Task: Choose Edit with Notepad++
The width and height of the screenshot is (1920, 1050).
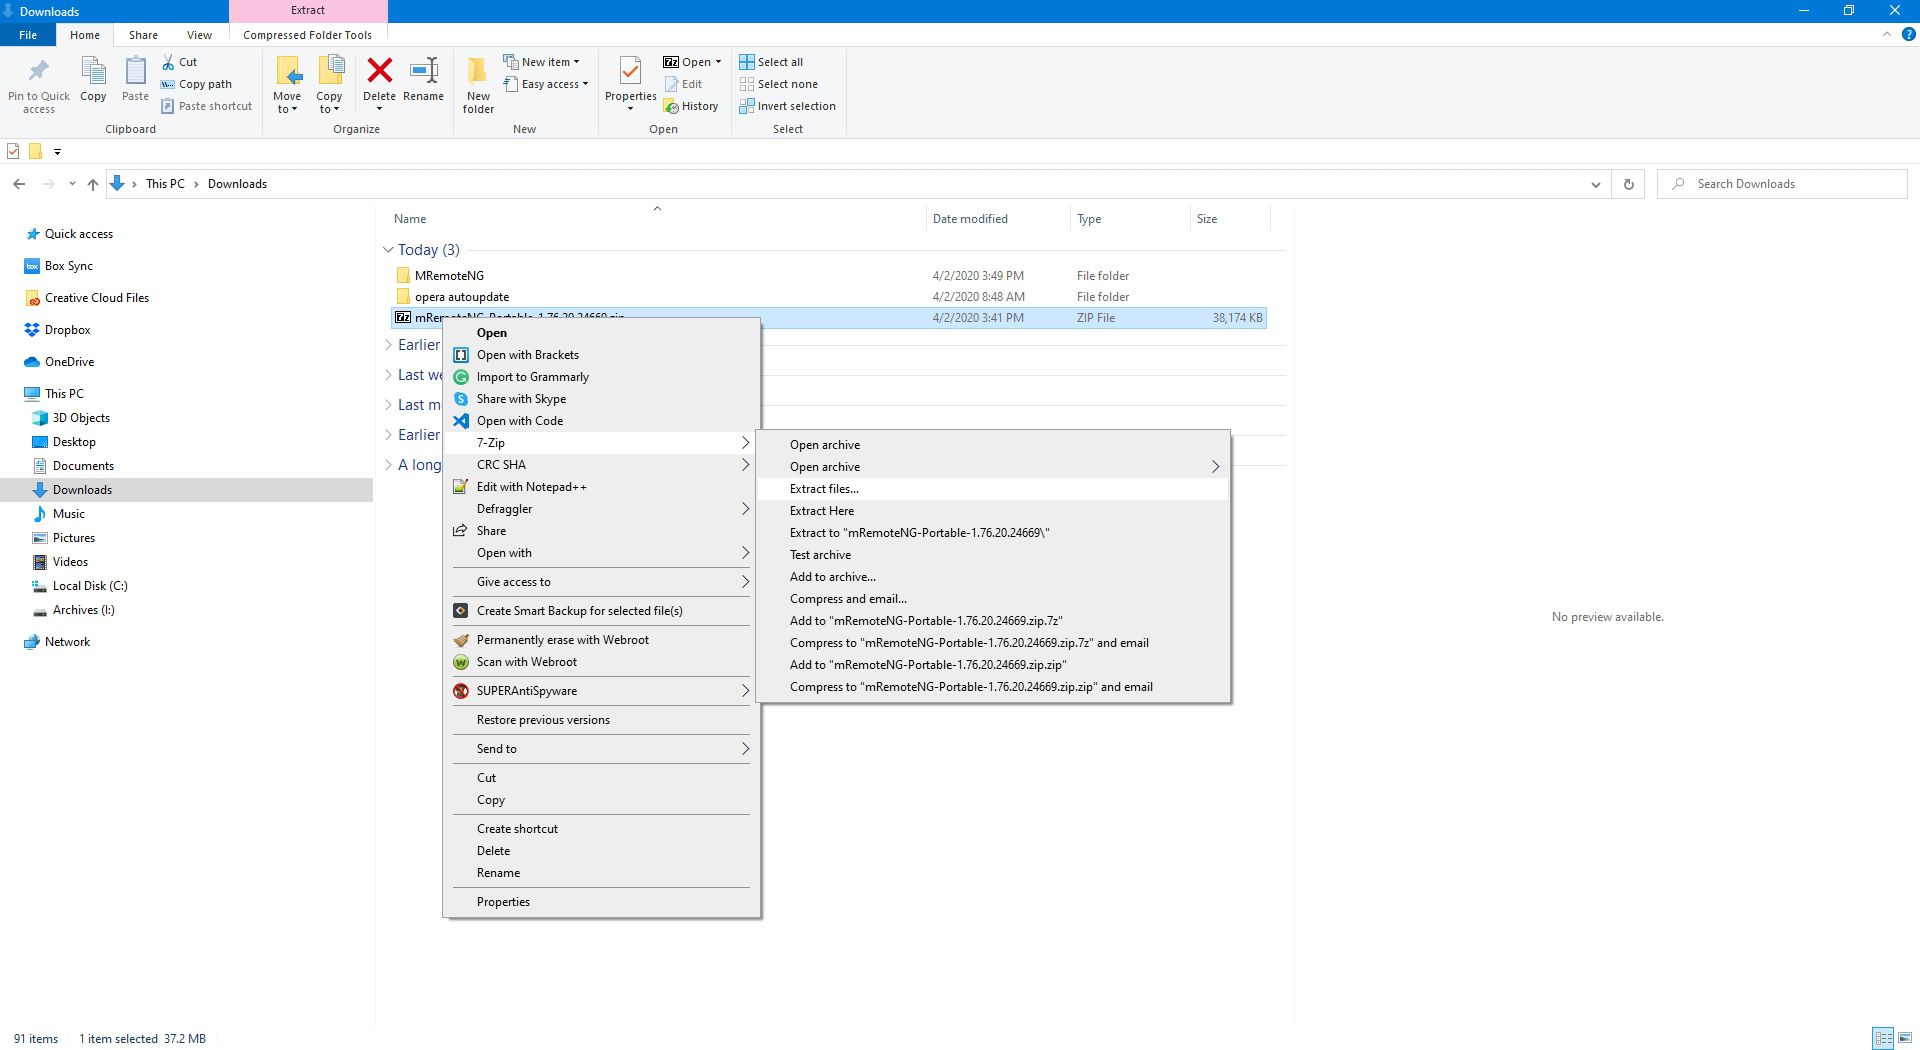Action: click(x=532, y=487)
